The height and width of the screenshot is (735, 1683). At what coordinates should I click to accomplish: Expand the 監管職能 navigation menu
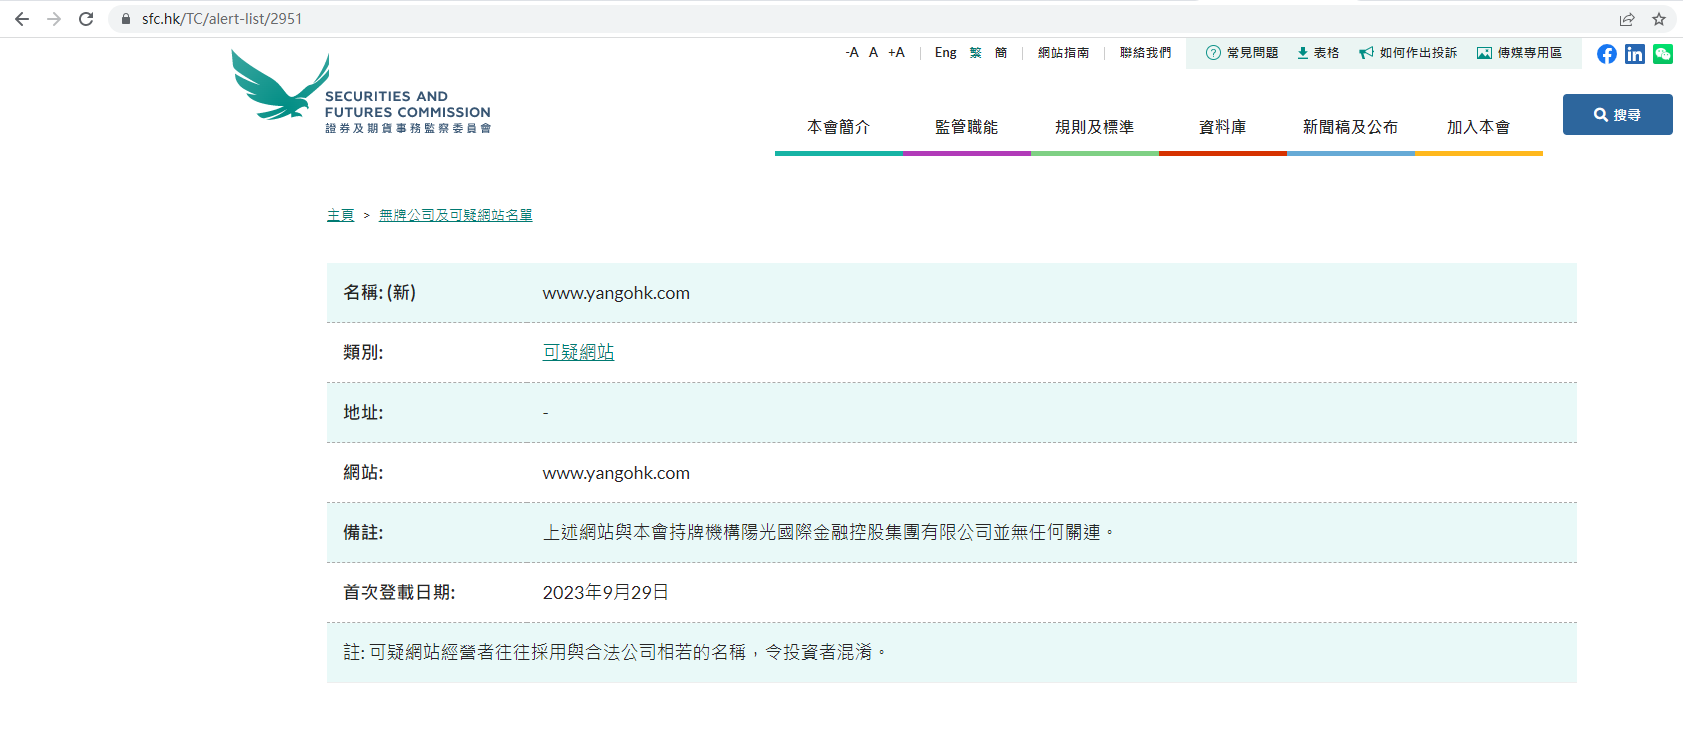pos(966,127)
